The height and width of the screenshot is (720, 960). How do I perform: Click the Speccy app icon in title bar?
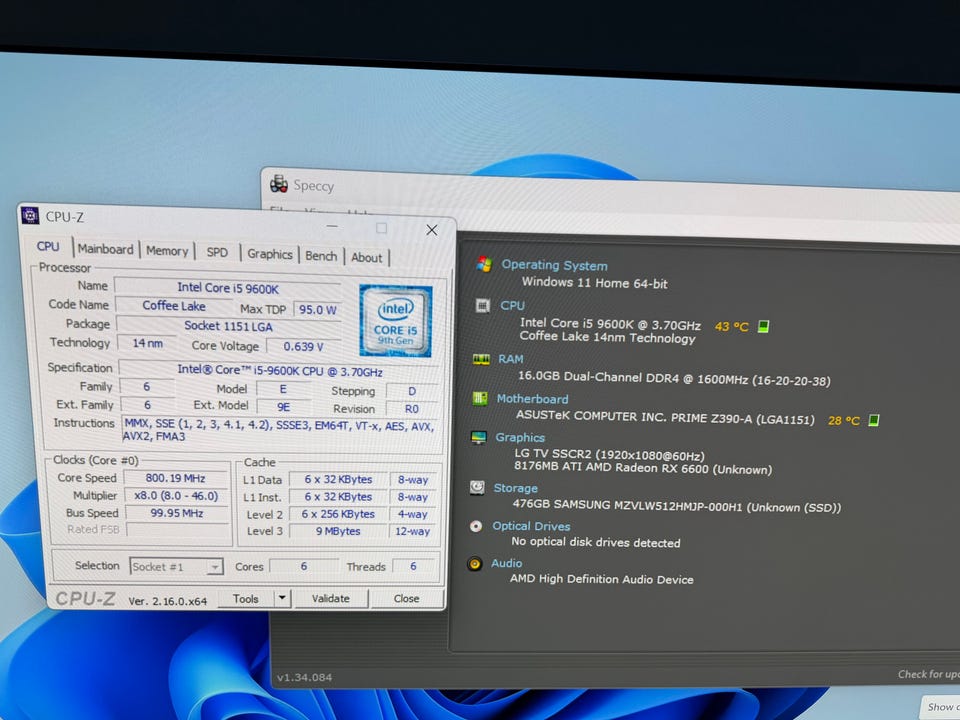point(279,184)
